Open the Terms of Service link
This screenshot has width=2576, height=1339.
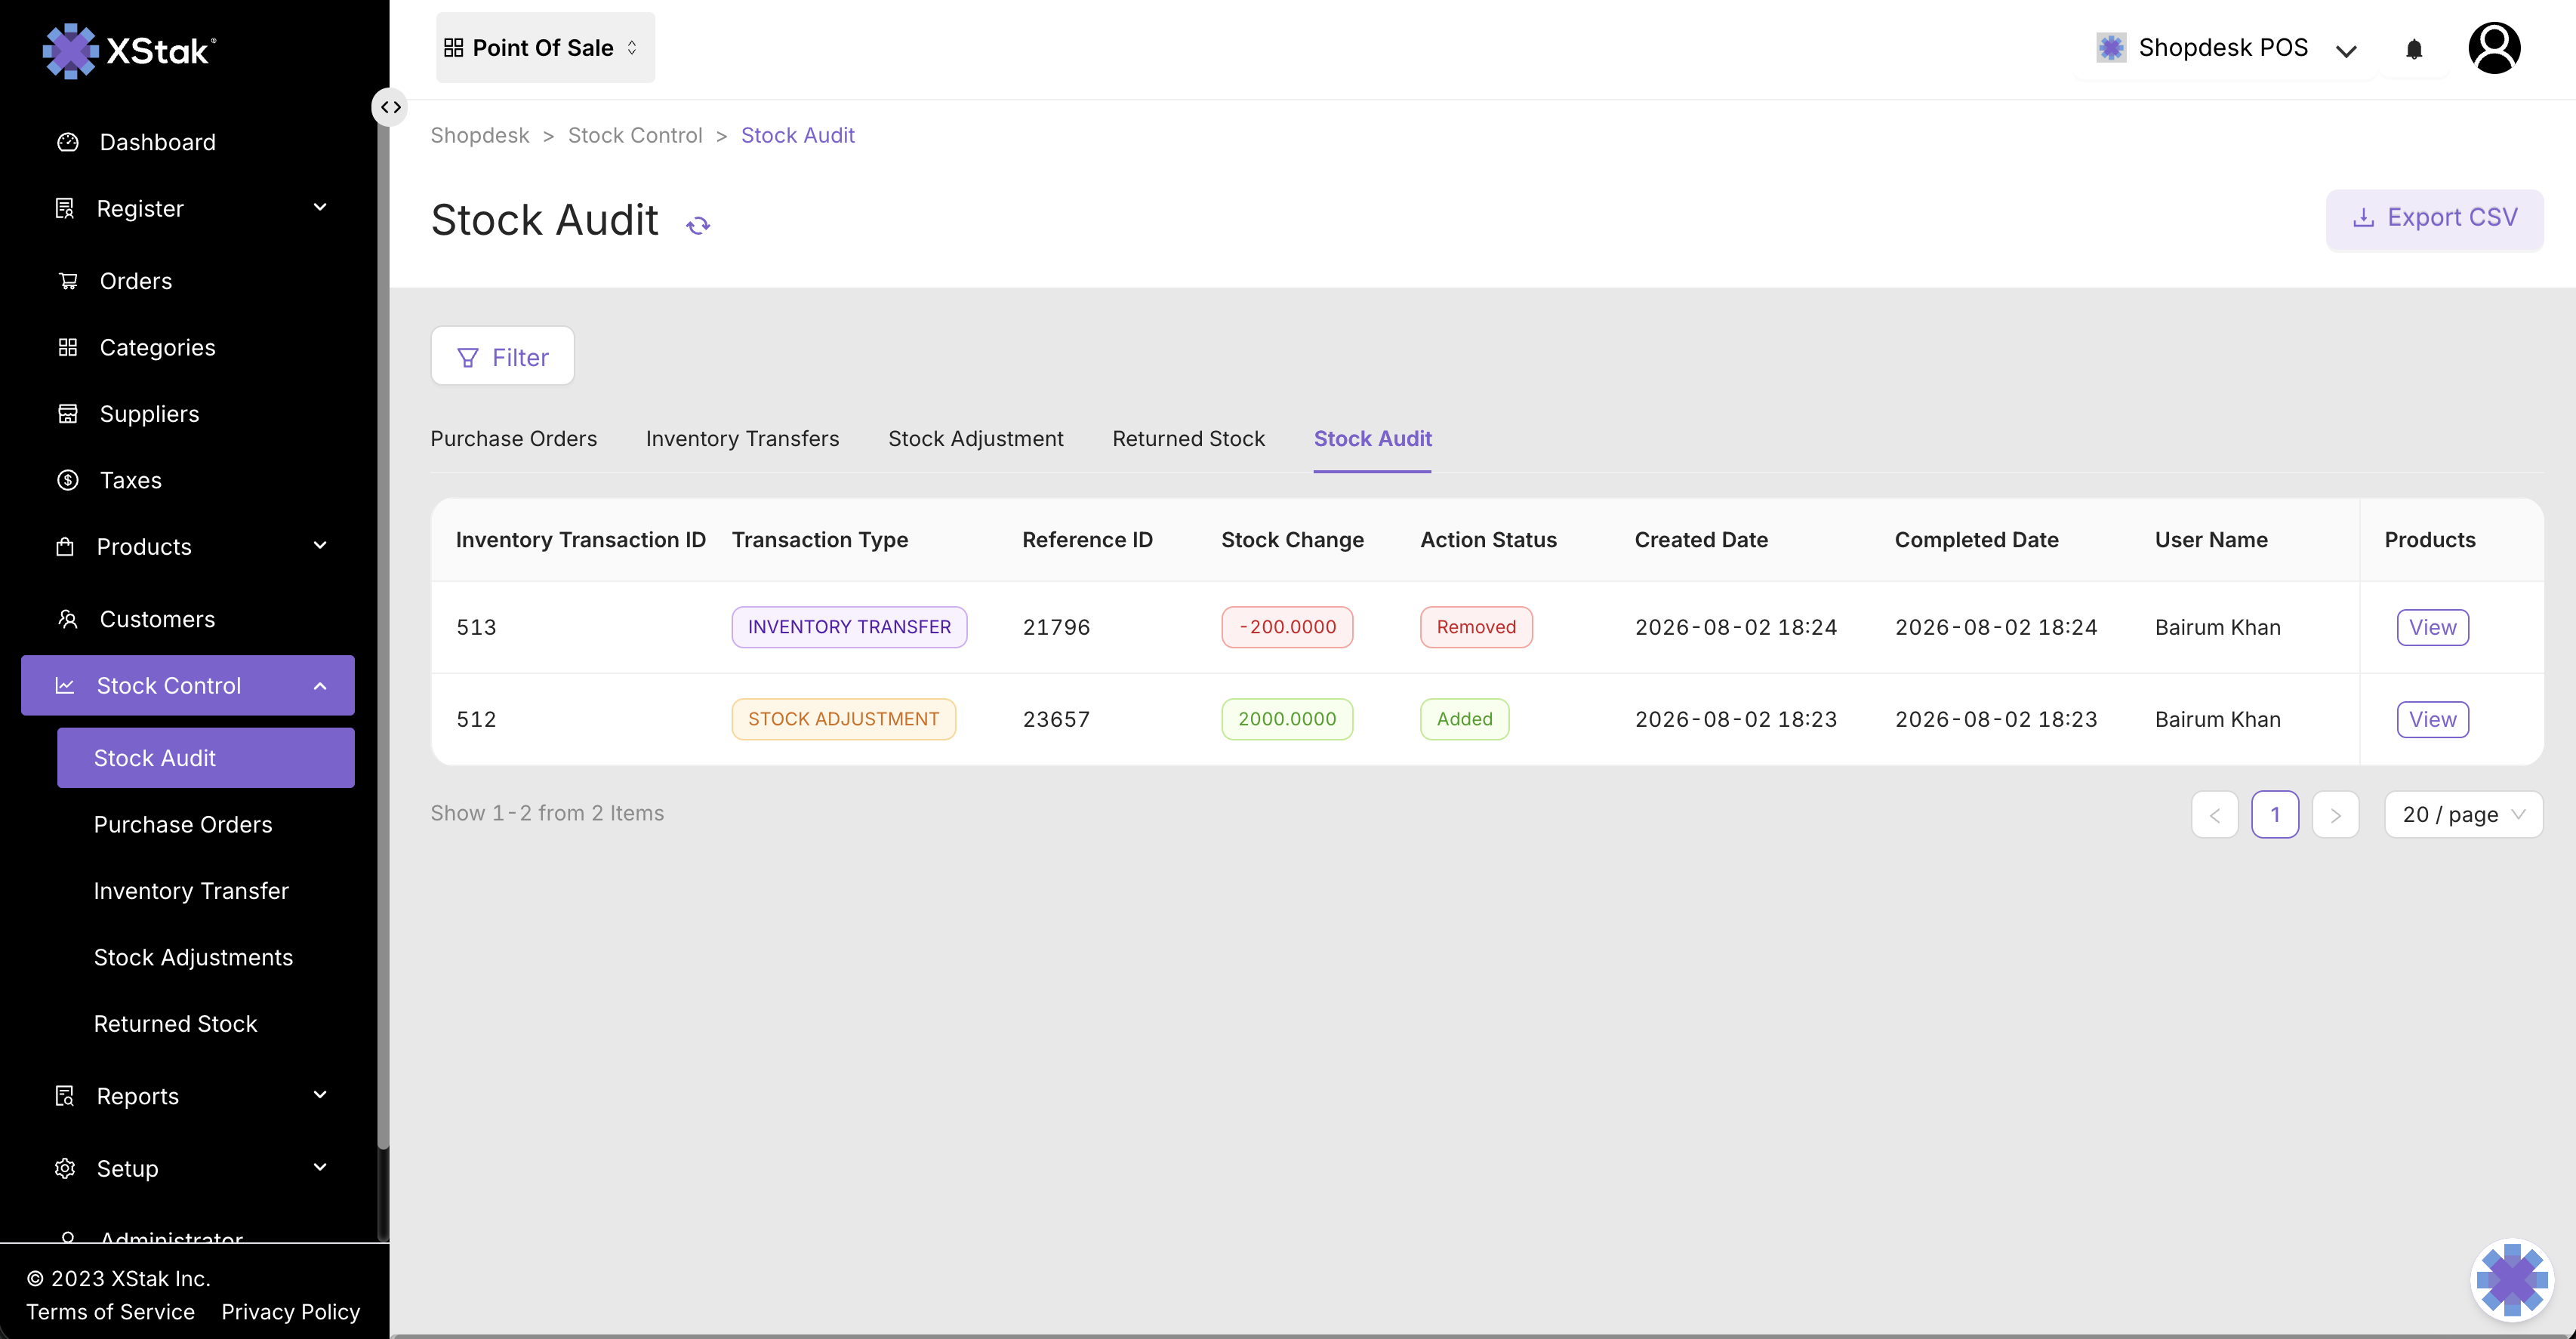click(110, 1311)
